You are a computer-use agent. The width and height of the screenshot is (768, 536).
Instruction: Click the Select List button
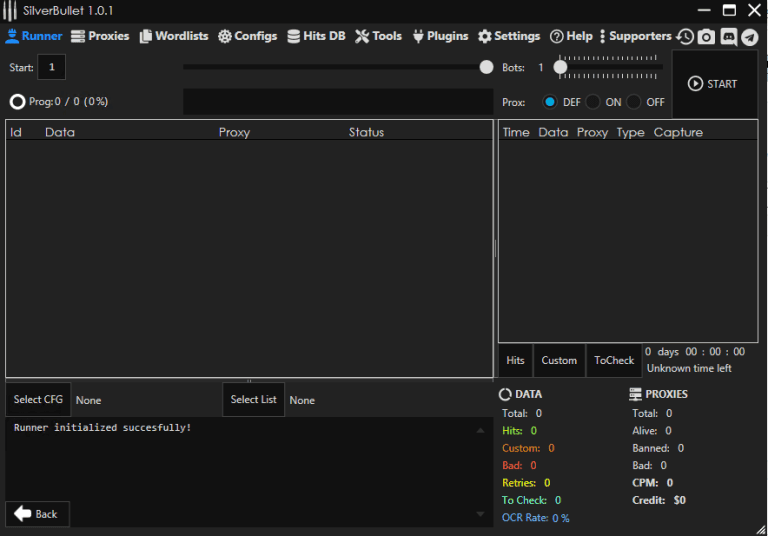(253, 400)
